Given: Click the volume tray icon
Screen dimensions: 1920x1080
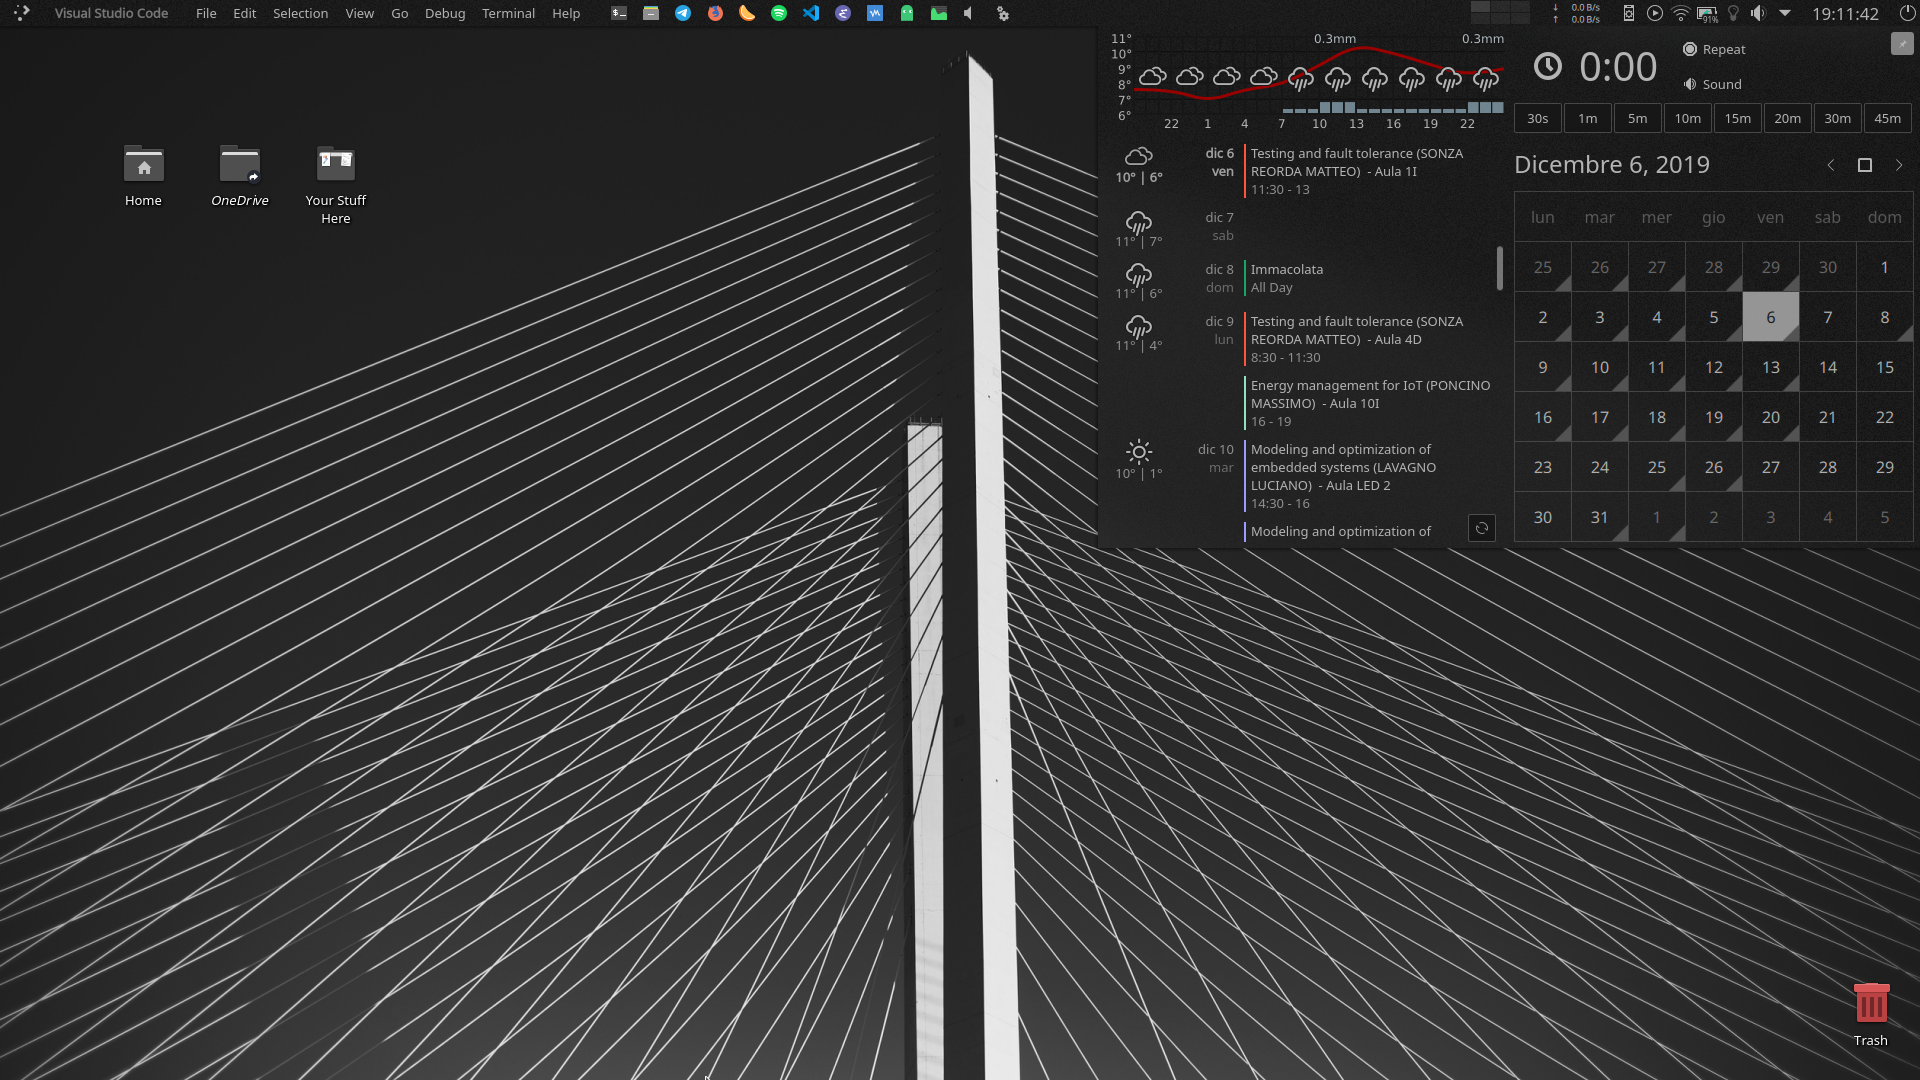Looking at the screenshot, I should coord(1758,13).
